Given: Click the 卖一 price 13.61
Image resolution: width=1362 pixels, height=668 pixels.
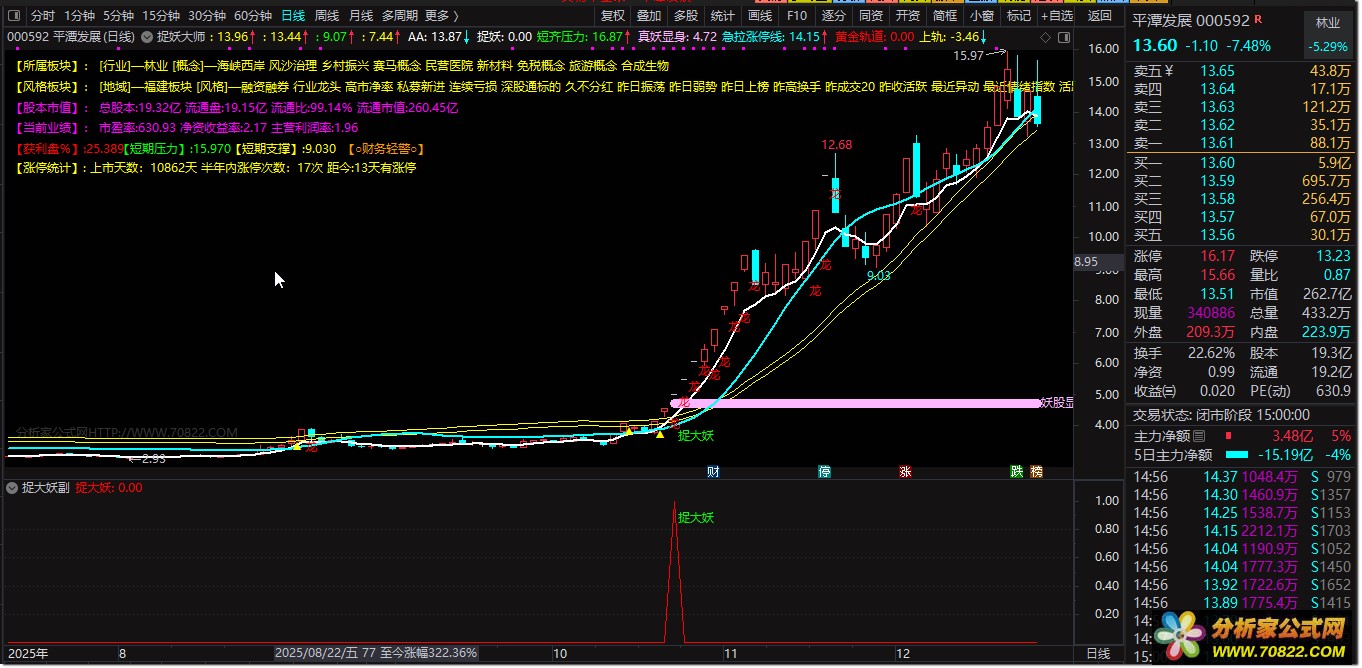Looking at the screenshot, I should point(1218,143).
